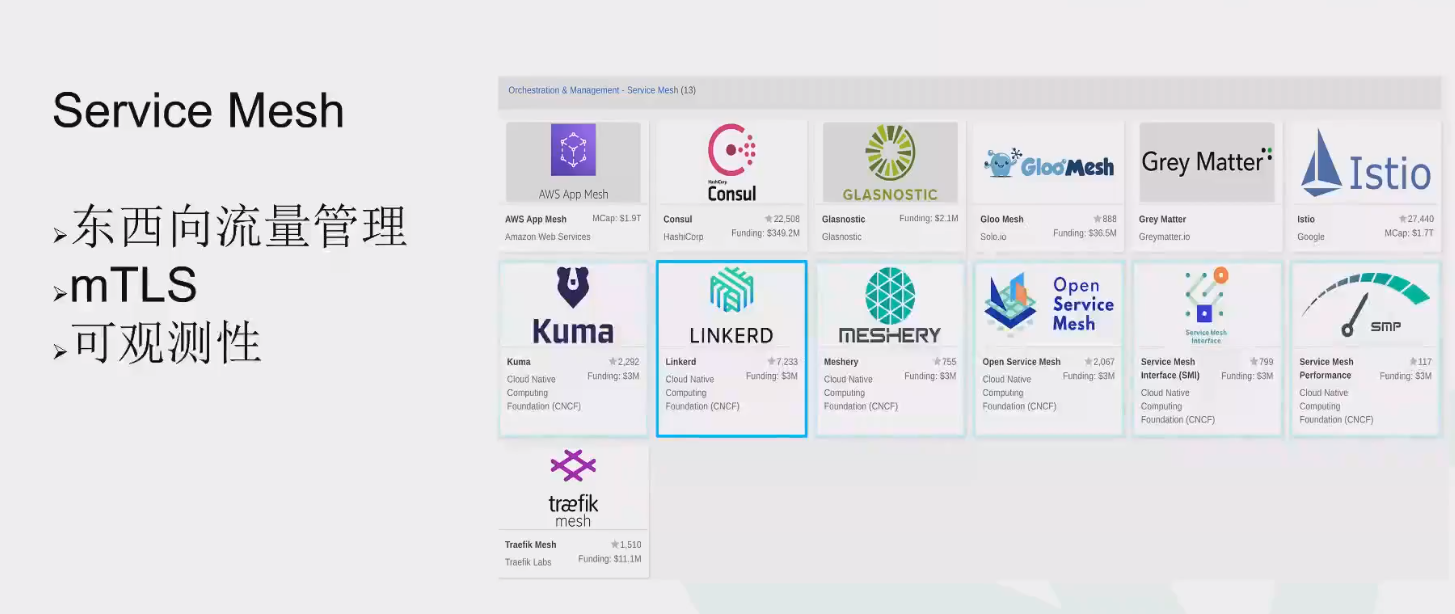
Task: Select the "Linkerd" card name
Action: click(681, 362)
